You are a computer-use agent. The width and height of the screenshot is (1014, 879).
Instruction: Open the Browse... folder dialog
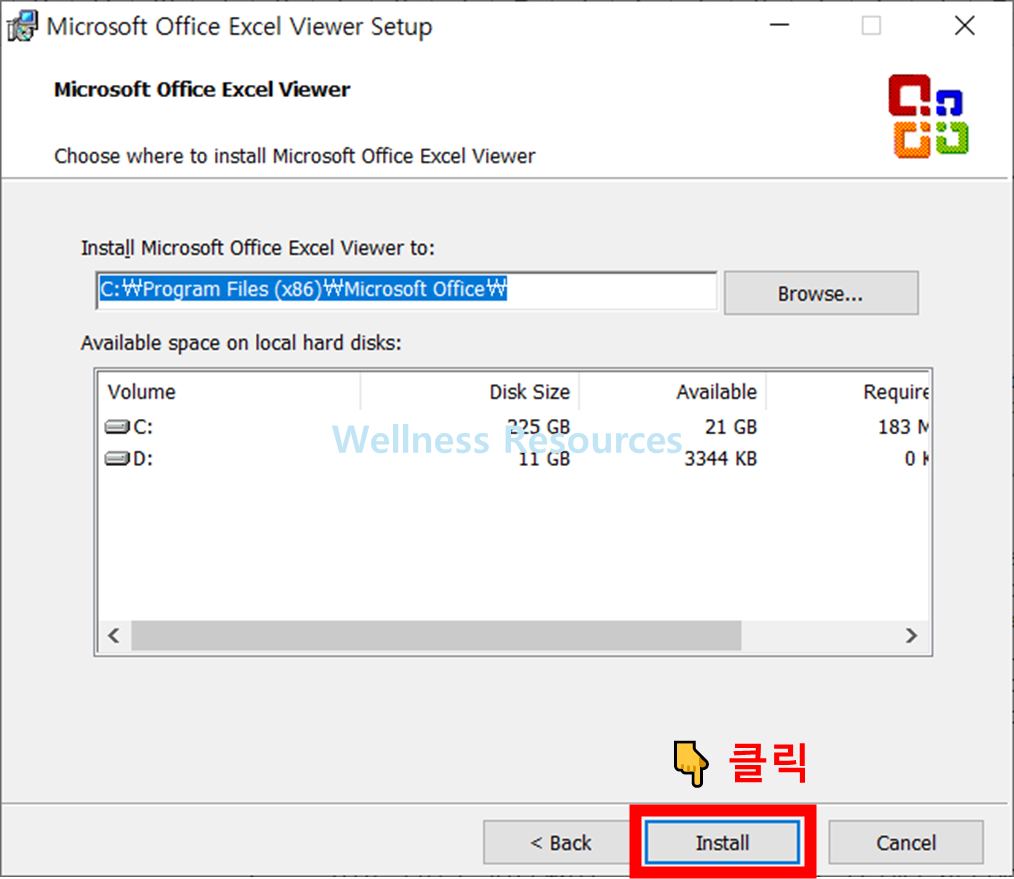[x=821, y=293]
